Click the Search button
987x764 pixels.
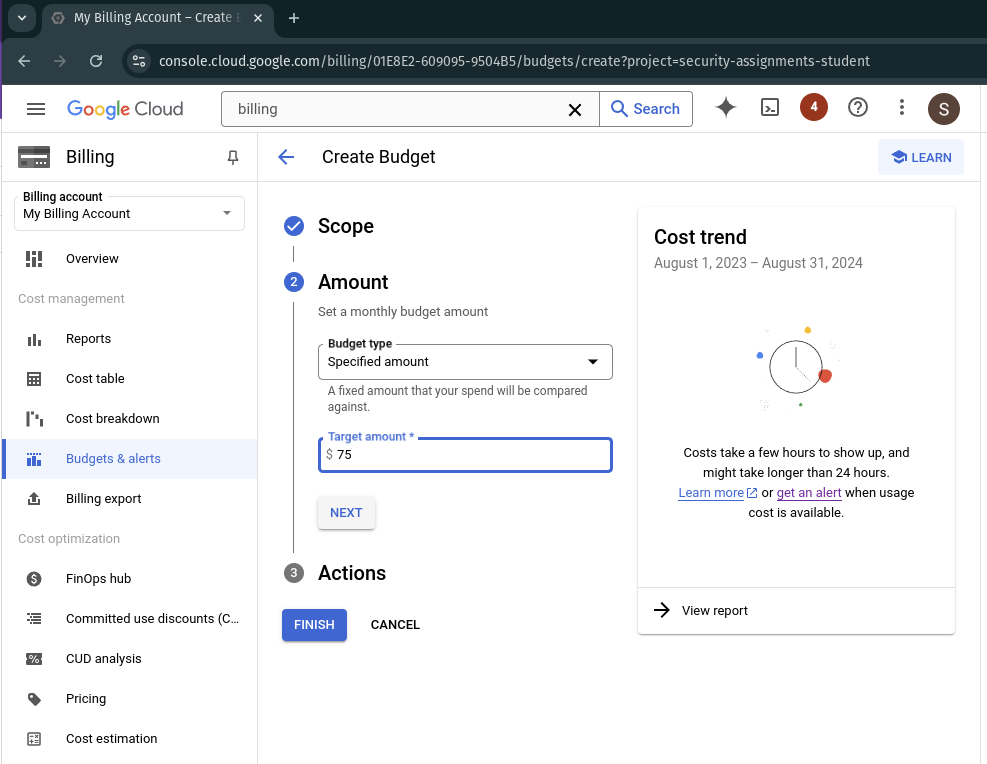tap(646, 109)
